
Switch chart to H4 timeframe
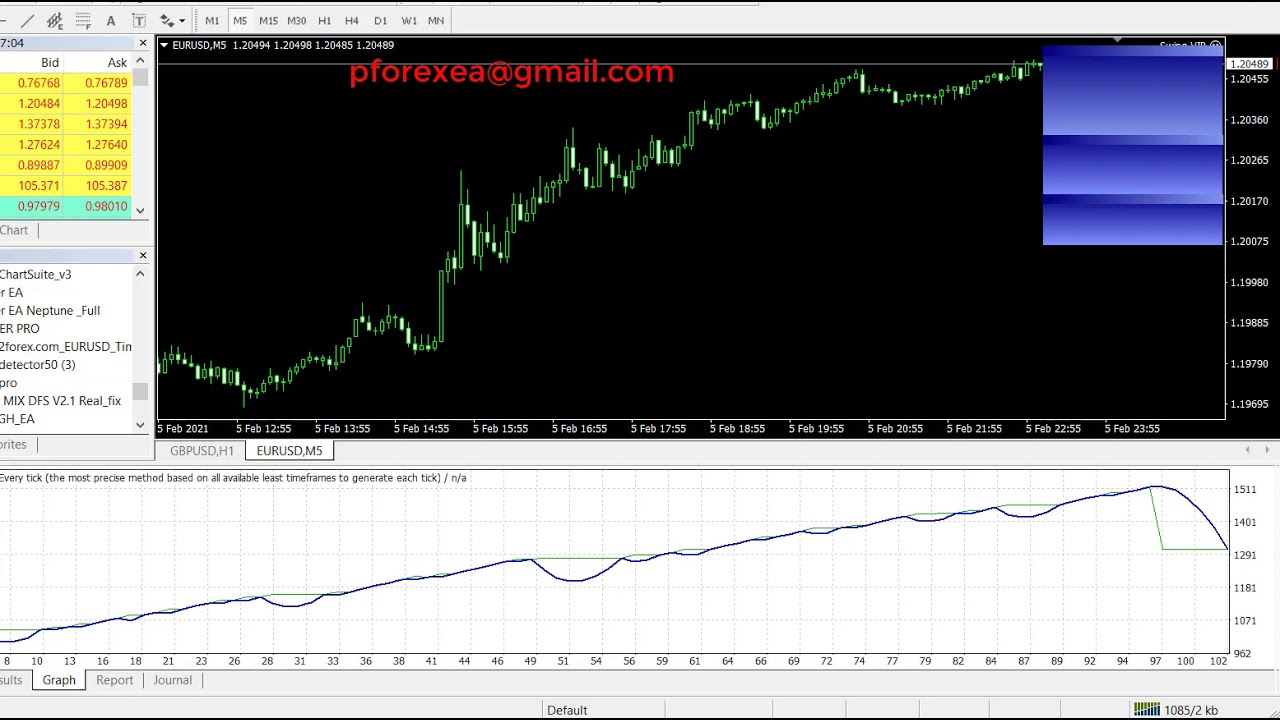(x=352, y=20)
